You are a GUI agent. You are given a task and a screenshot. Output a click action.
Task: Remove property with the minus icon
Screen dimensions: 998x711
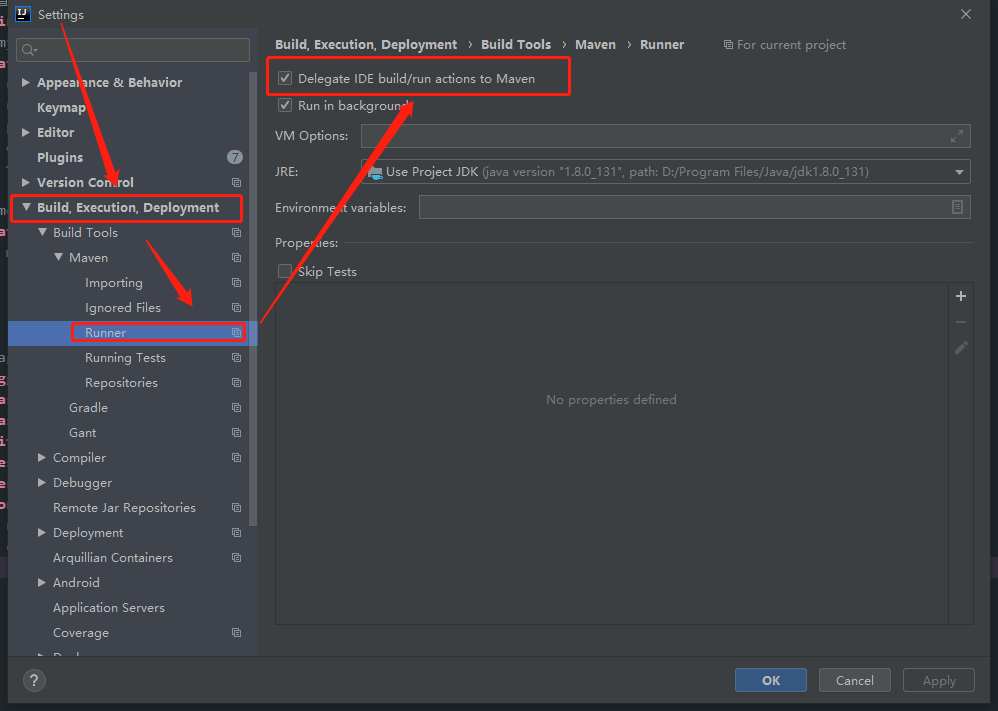(x=961, y=322)
